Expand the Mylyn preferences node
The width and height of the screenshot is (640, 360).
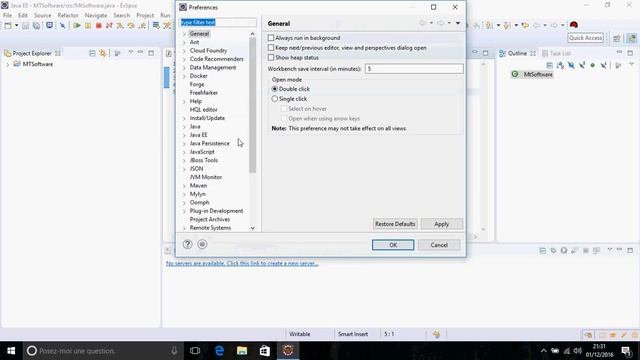click(x=184, y=194)
